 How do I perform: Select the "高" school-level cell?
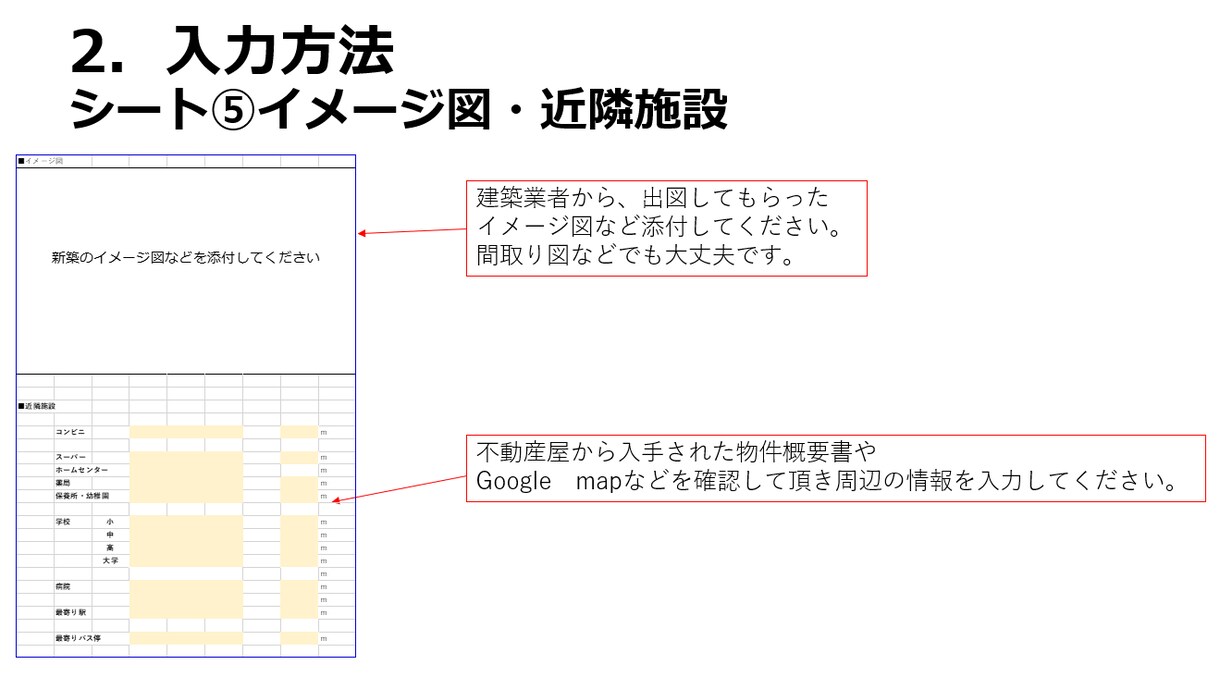(x=110, y=548)
